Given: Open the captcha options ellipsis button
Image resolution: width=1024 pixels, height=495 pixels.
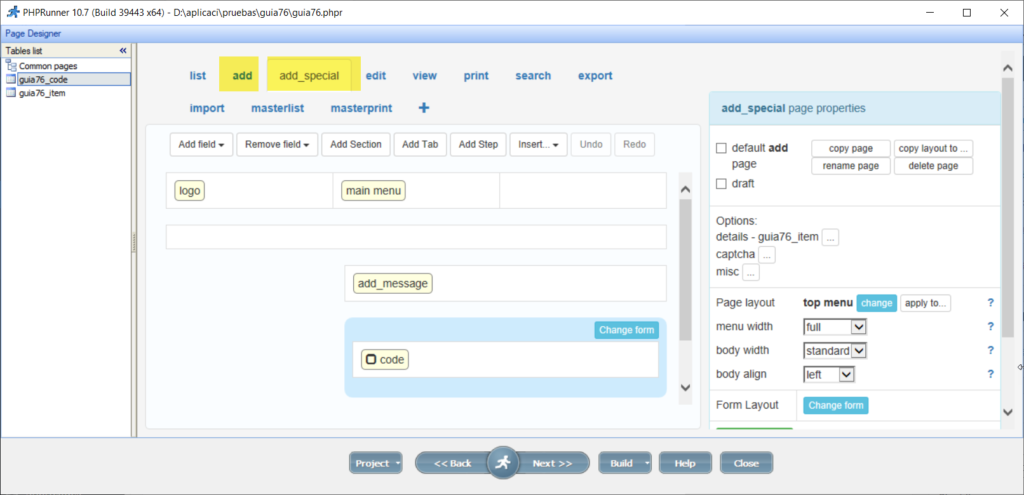Looking at the screenshot, I should click(x=767, y=255).
